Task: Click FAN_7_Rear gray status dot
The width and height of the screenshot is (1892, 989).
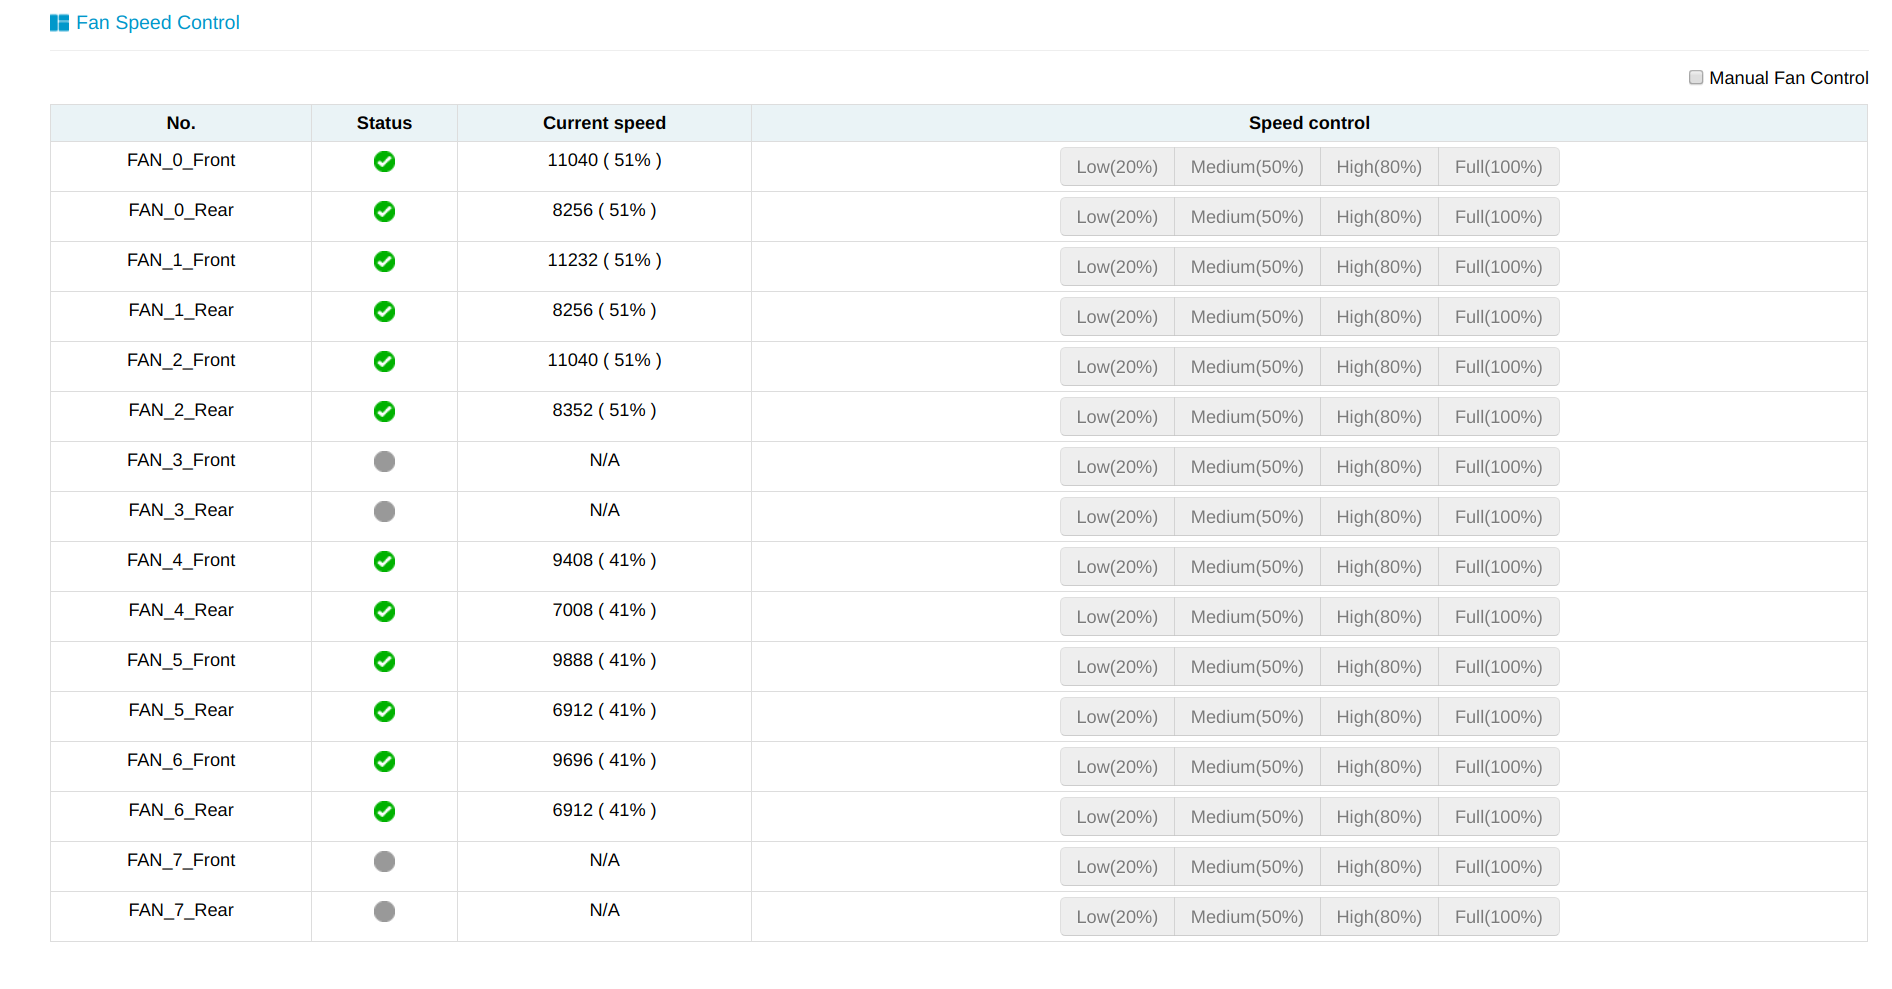Action: pyautogui.click(x=384, y=911)
